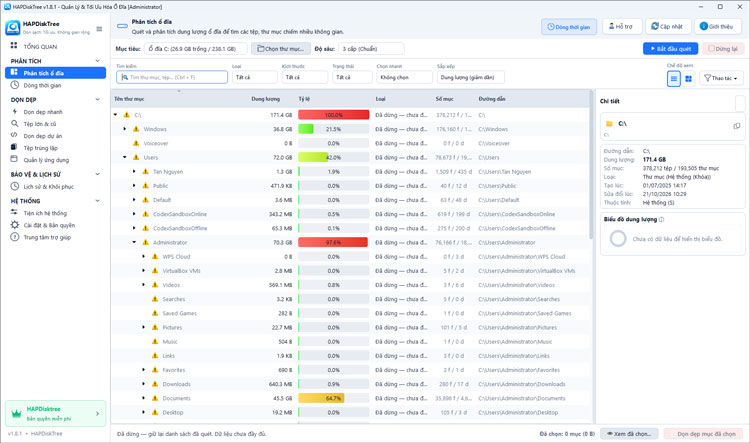Click the 64.7% ratio bar for Documents

[333, 398]
